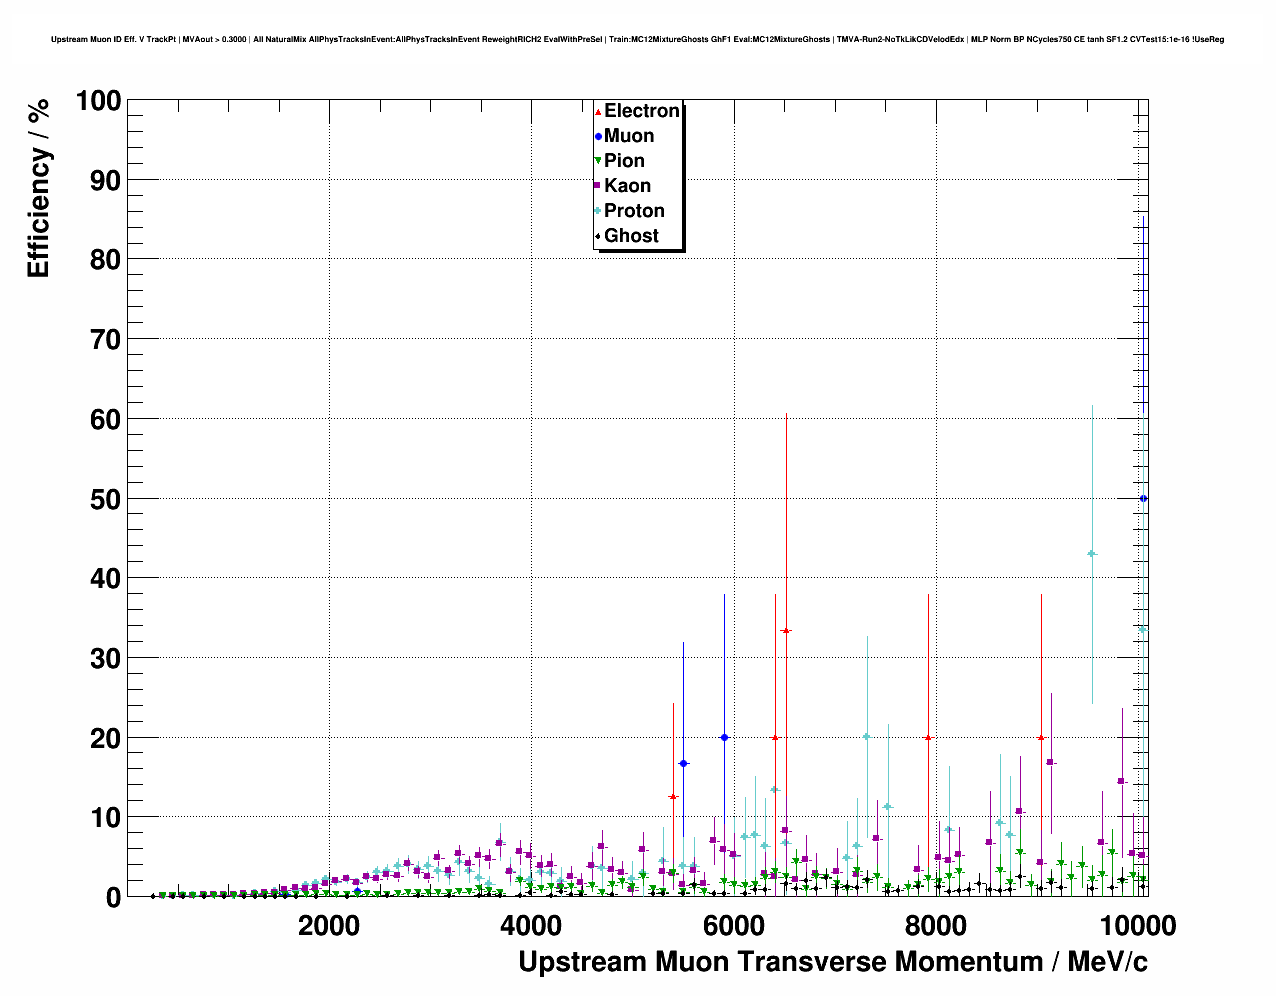Select the purple Kaon square legend marker

pyautogui.click(x=598, y=186)
